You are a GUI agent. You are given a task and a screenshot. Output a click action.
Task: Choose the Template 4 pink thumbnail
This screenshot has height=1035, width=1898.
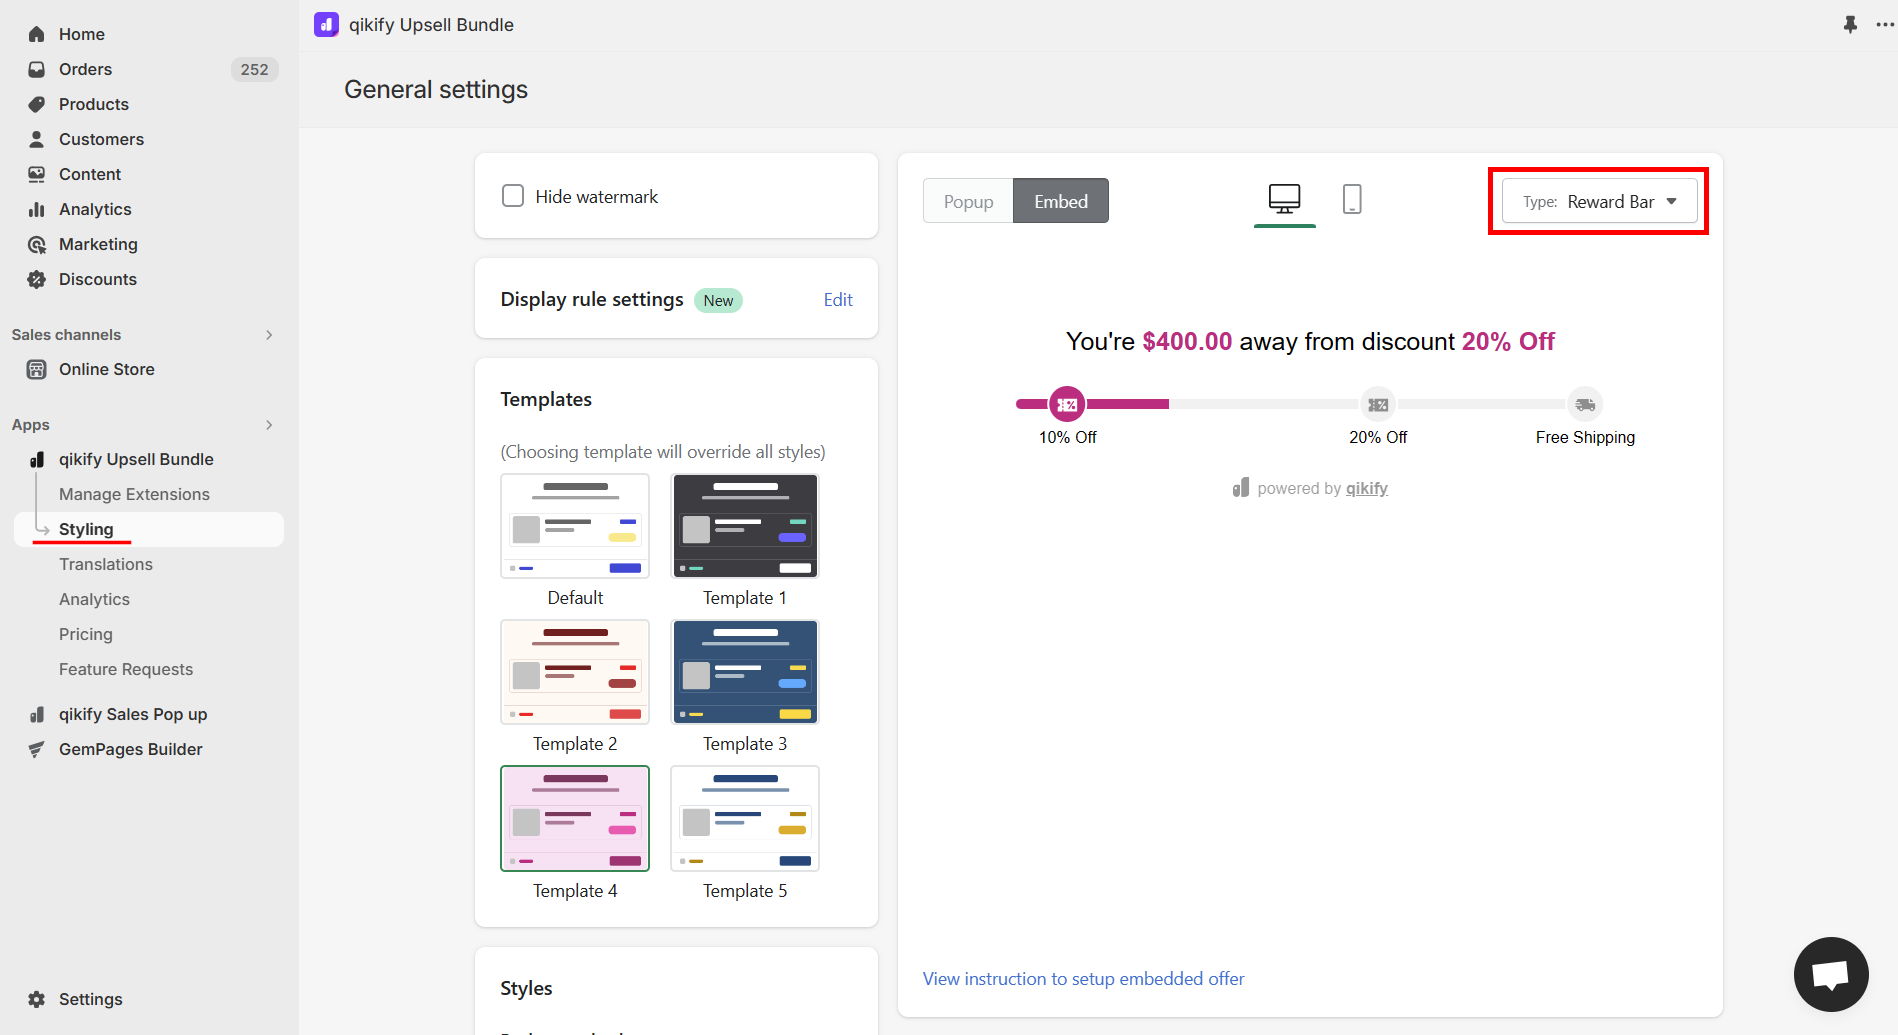(575, 818)
